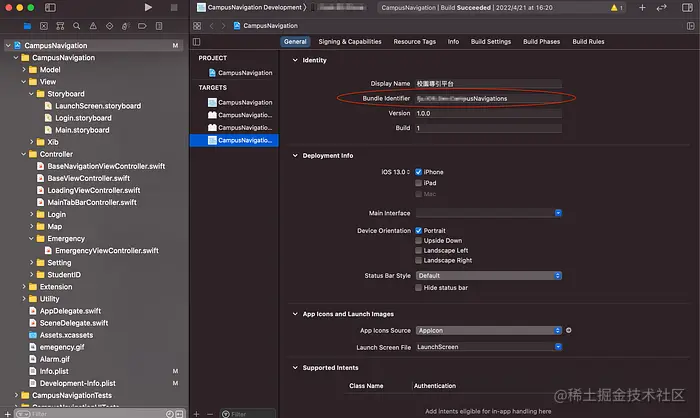The height and width of the screenshot is (418, 700).
Task: Open the Status Bar Style dropdown
Action: [x=488, y=276]
